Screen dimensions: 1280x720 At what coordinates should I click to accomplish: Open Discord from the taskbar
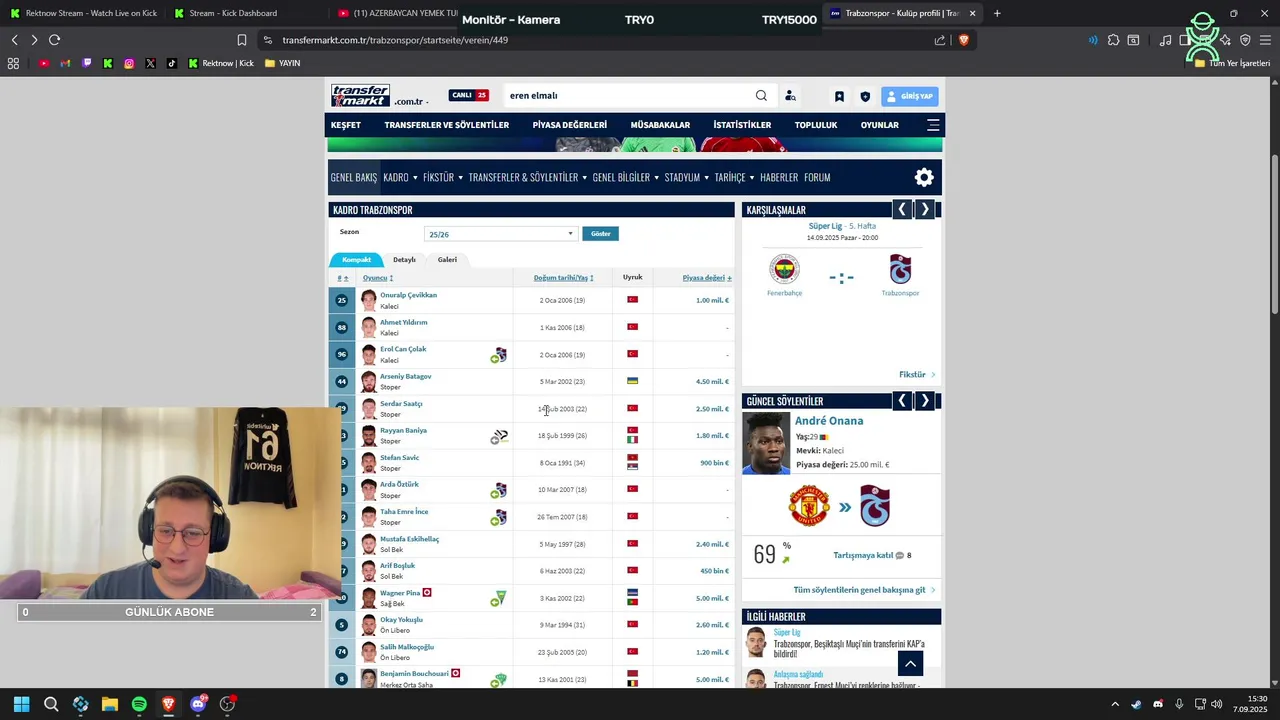198,704
